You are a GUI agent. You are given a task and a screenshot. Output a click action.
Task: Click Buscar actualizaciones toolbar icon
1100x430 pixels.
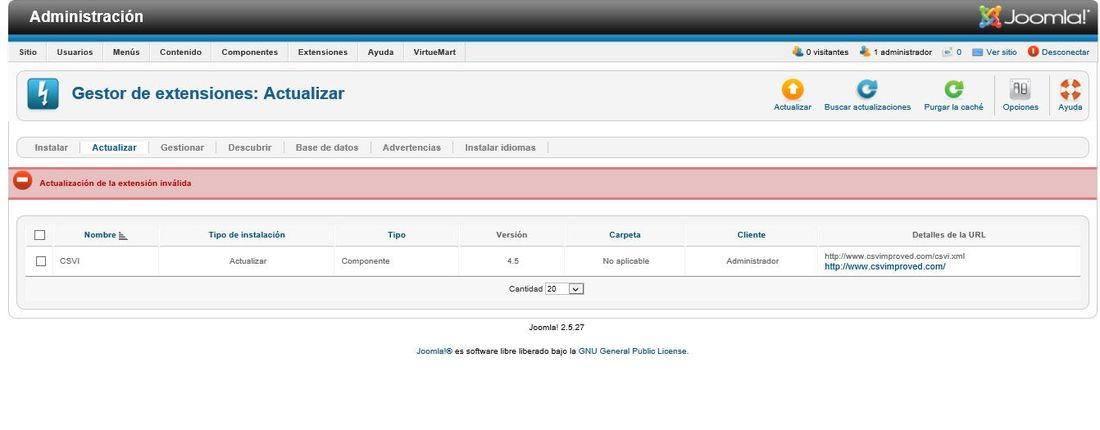click(x=867, y=89)
